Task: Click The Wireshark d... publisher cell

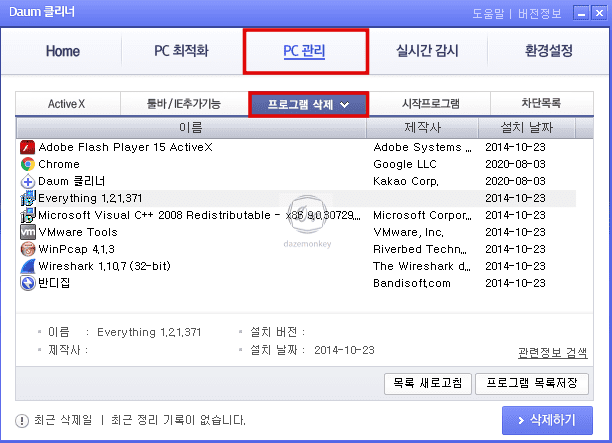Action: pos(422,266)
